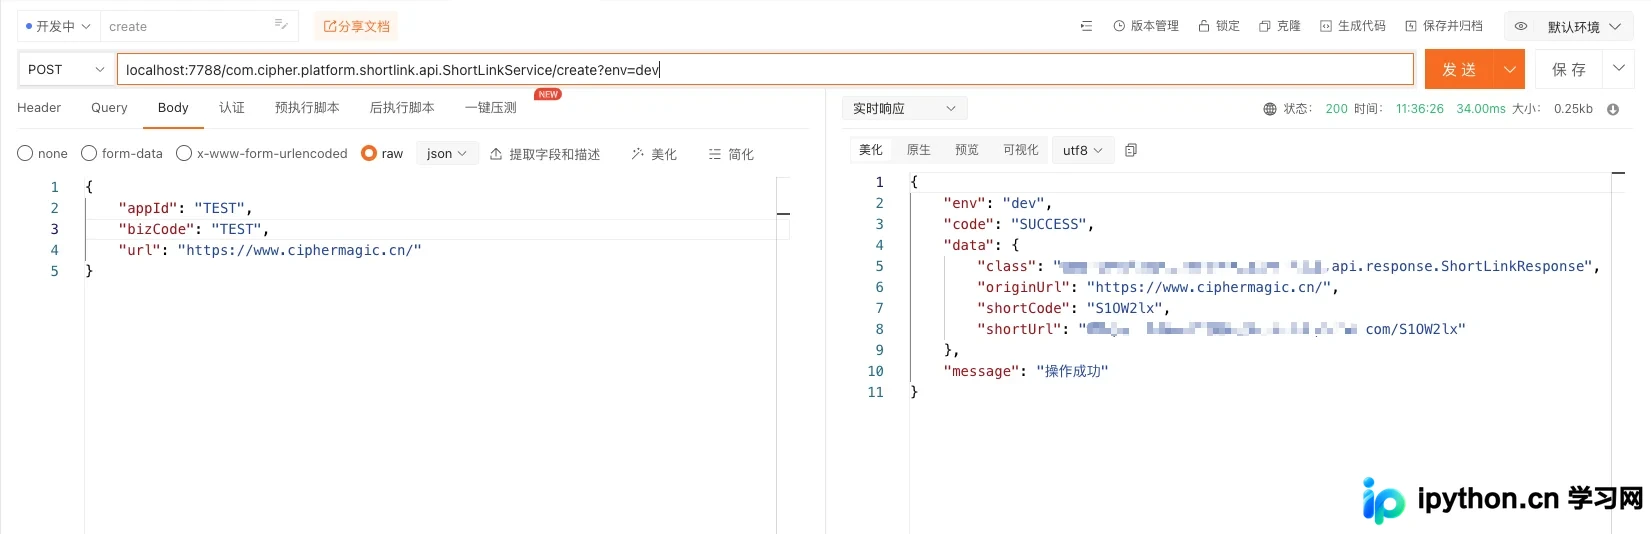Click the request URL input field
This screenshot has height=534, width=1651.
(x=765, y=69)
